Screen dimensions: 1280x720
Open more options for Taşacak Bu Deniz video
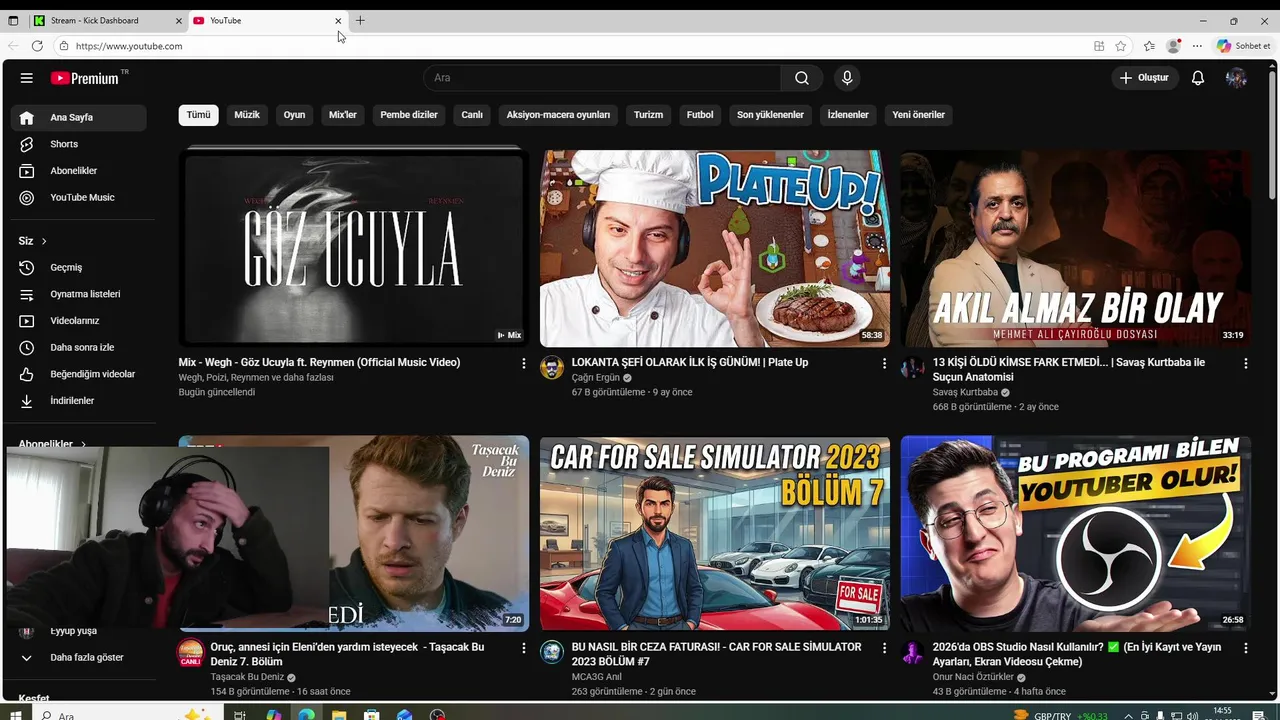pos(523,648)
